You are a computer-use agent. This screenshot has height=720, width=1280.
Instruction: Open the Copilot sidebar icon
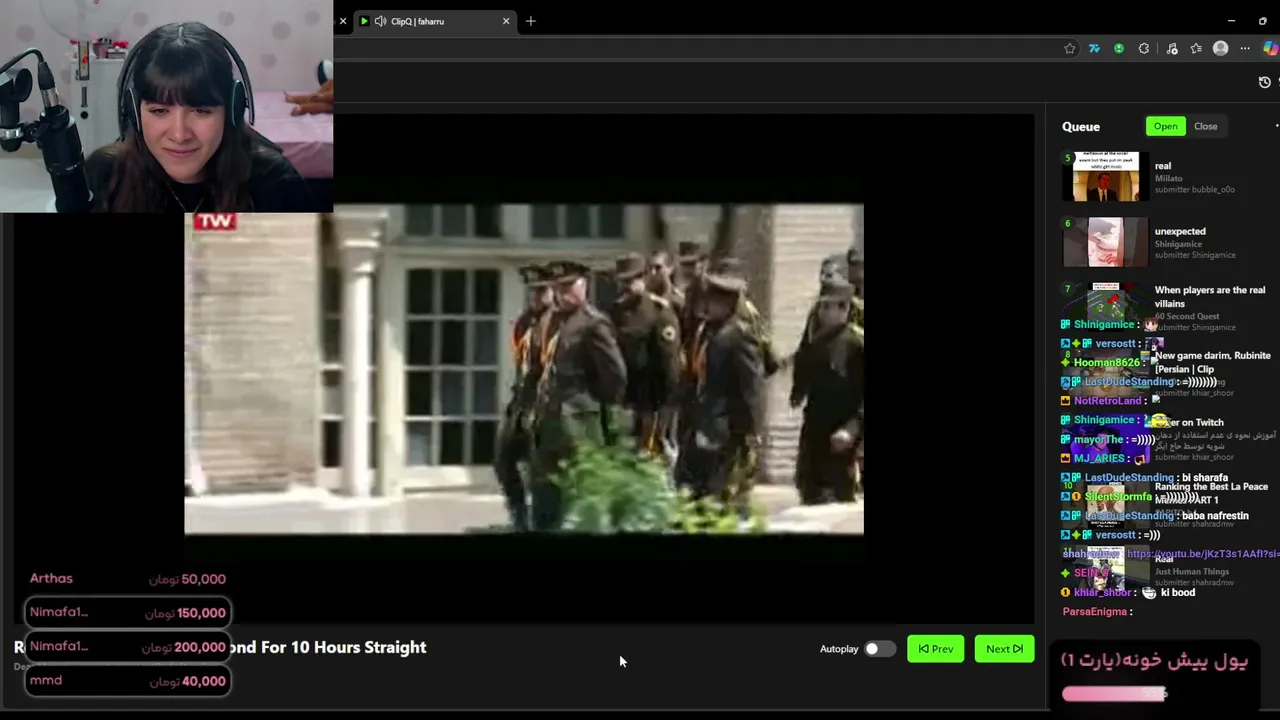pos(1271,48)
